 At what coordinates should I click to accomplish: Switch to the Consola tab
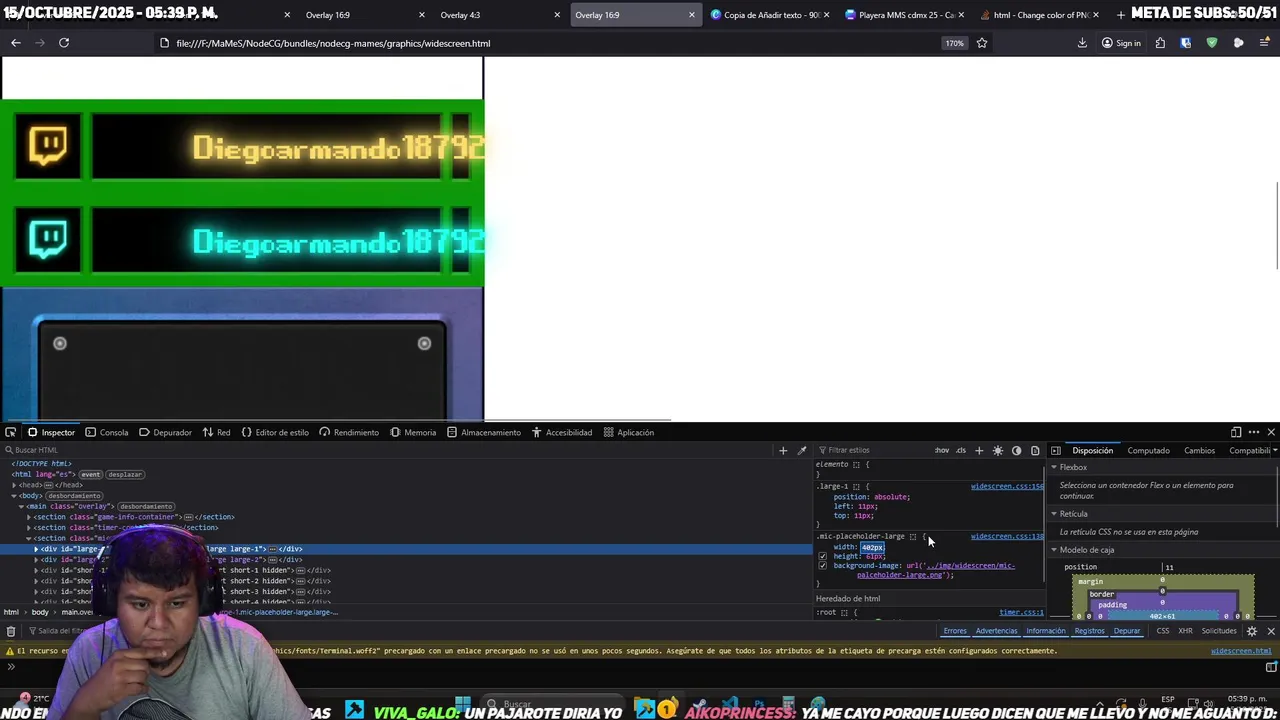point(107,432)
